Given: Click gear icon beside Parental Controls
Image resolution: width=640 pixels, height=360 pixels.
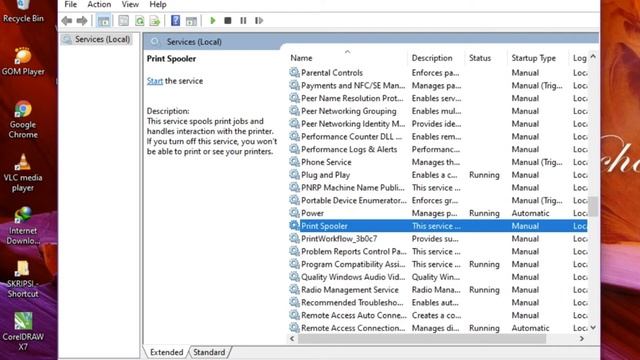Looking at the screenshot, I should 294,72.
